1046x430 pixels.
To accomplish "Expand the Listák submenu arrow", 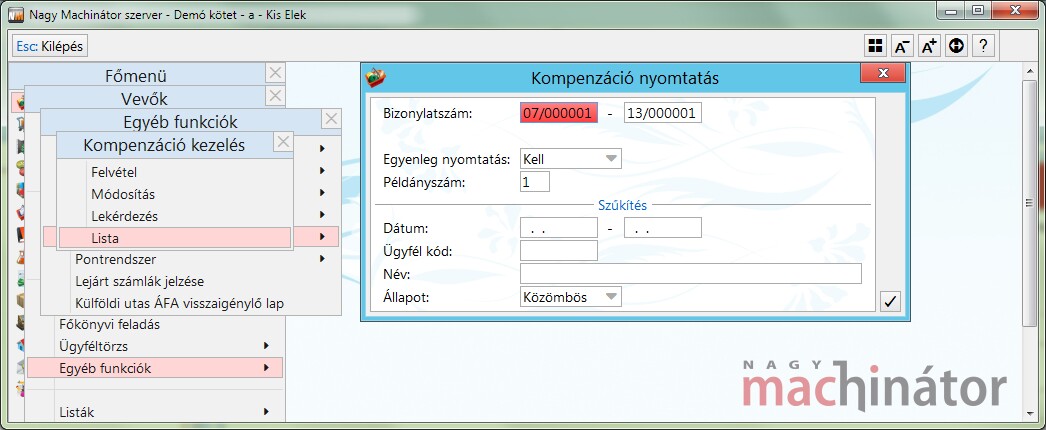I will [266, 412].
